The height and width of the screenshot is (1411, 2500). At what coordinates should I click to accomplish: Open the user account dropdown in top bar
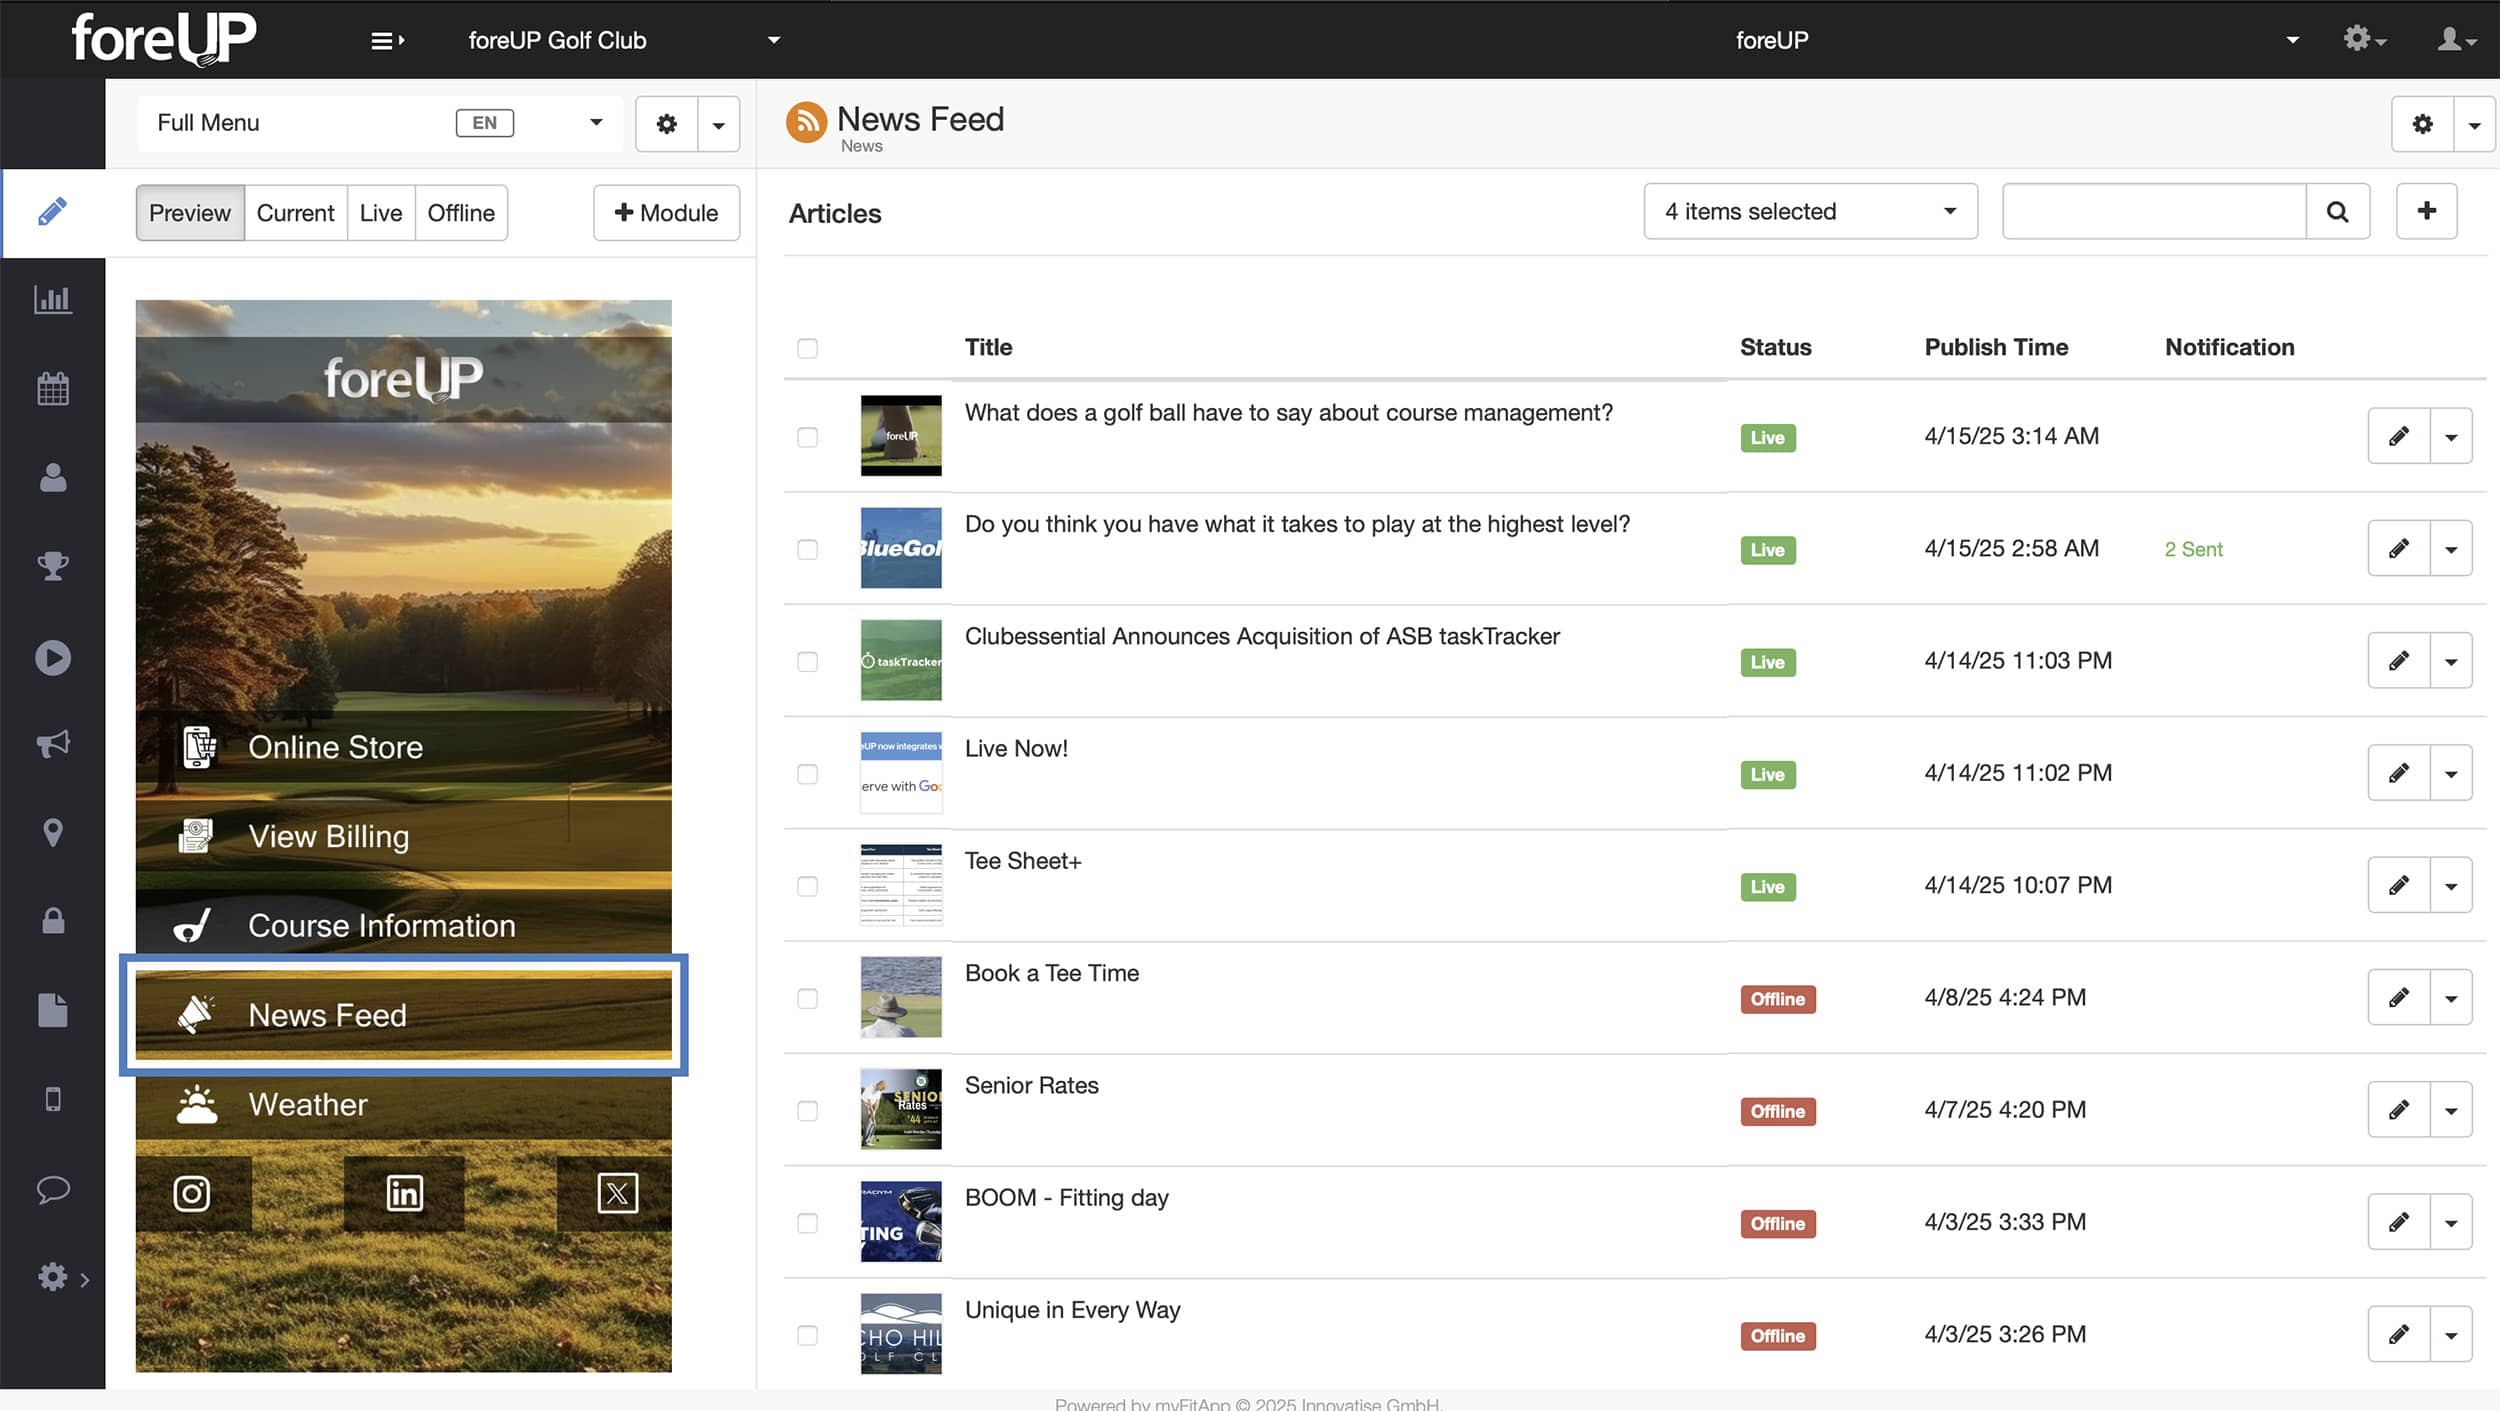point(2456,40)
